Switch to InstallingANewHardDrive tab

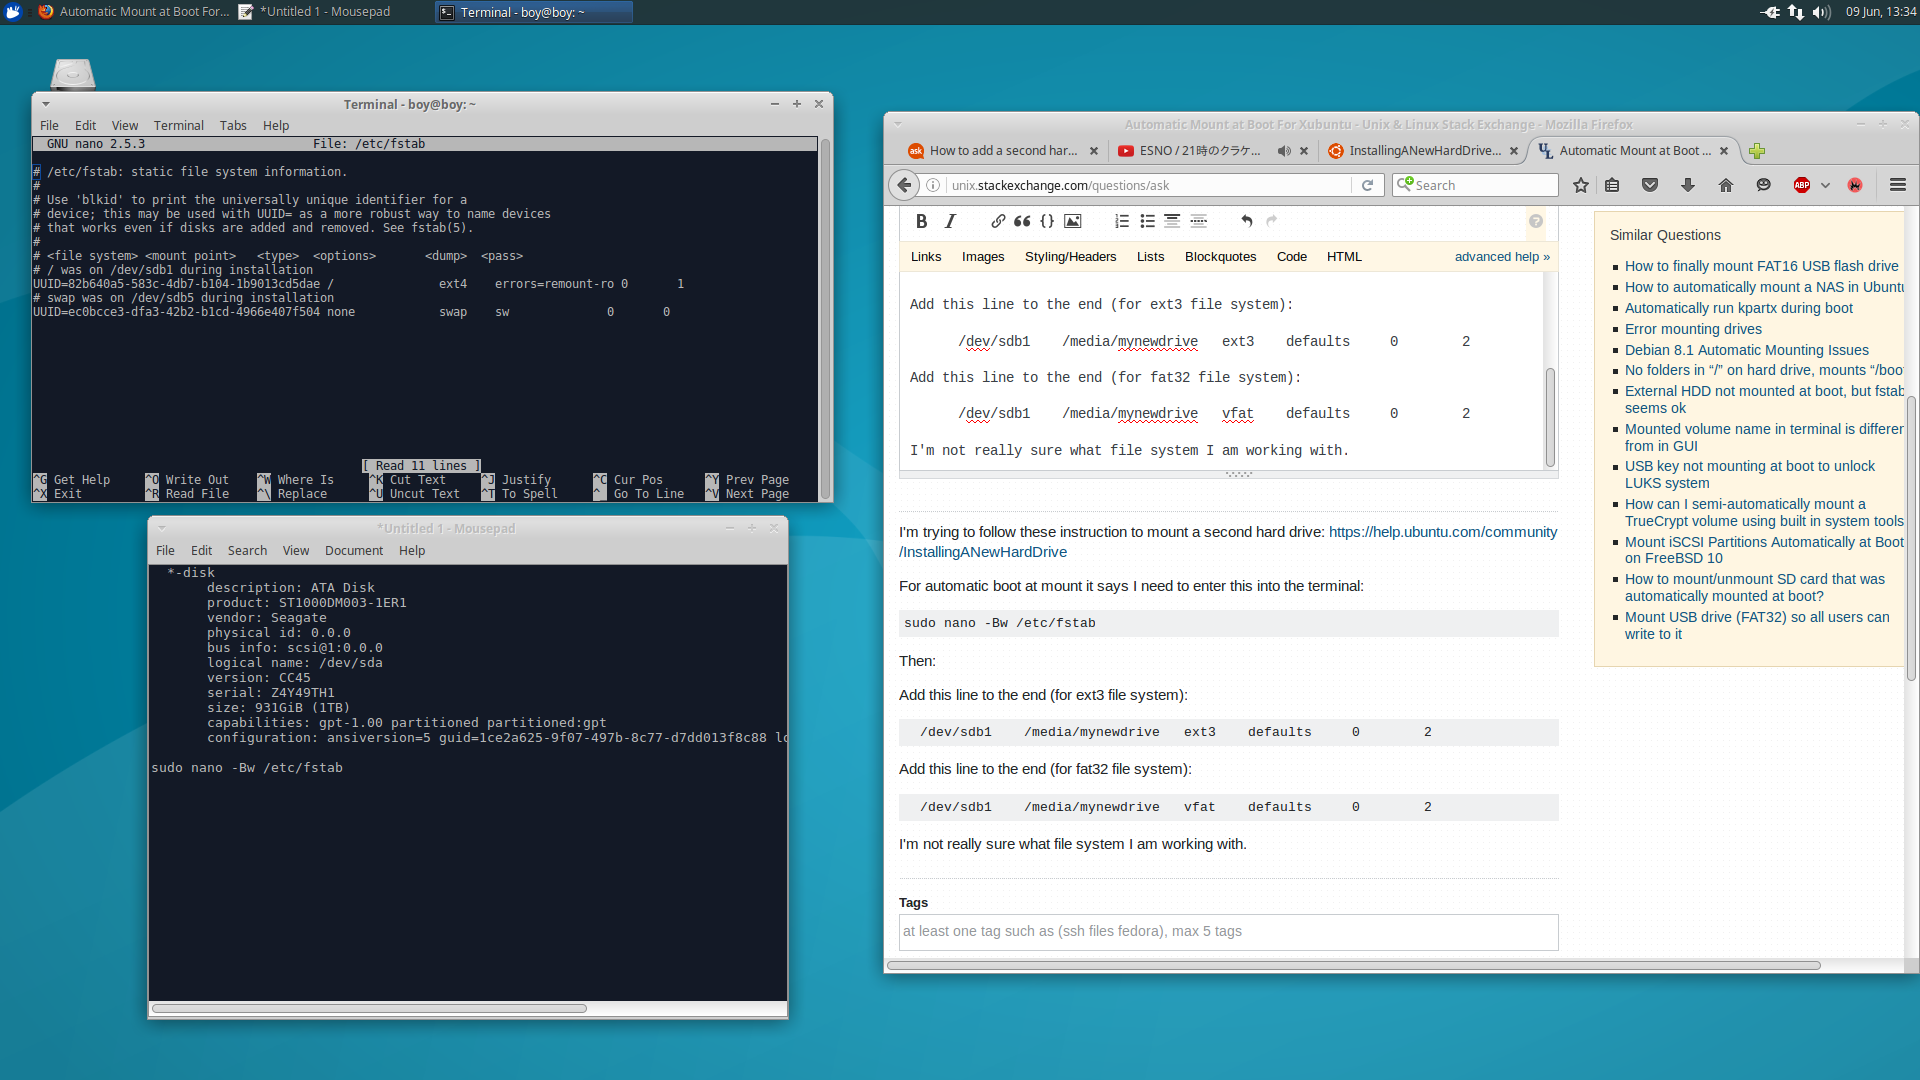(1423, 151)
